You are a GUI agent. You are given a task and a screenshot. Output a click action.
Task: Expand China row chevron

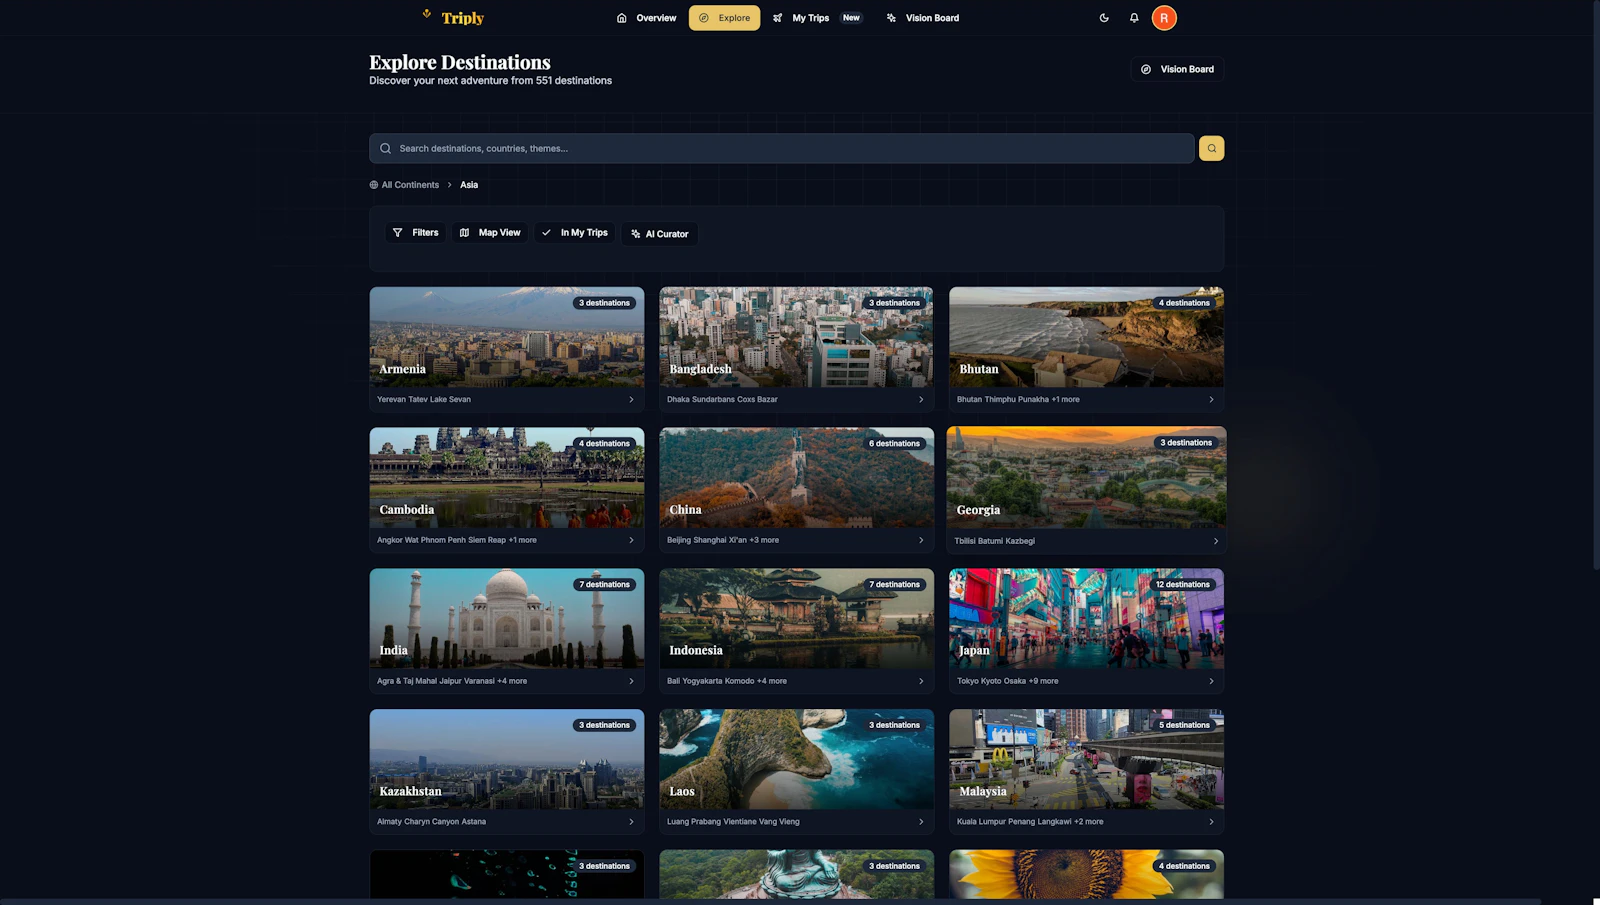[921, 540]
